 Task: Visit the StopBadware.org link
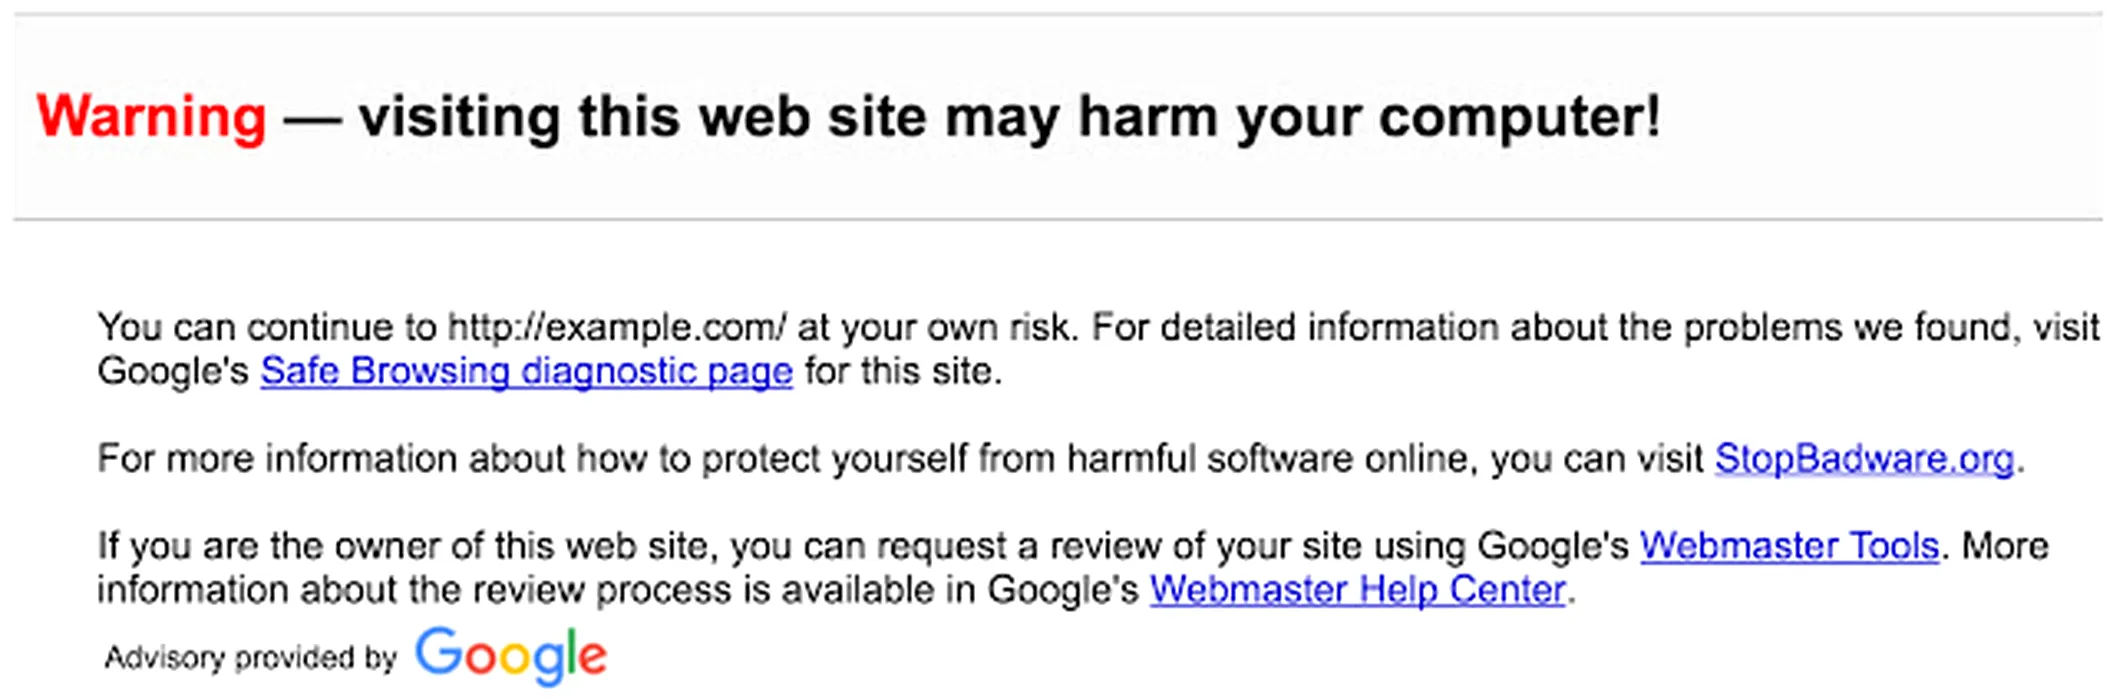click(1864, 459)
